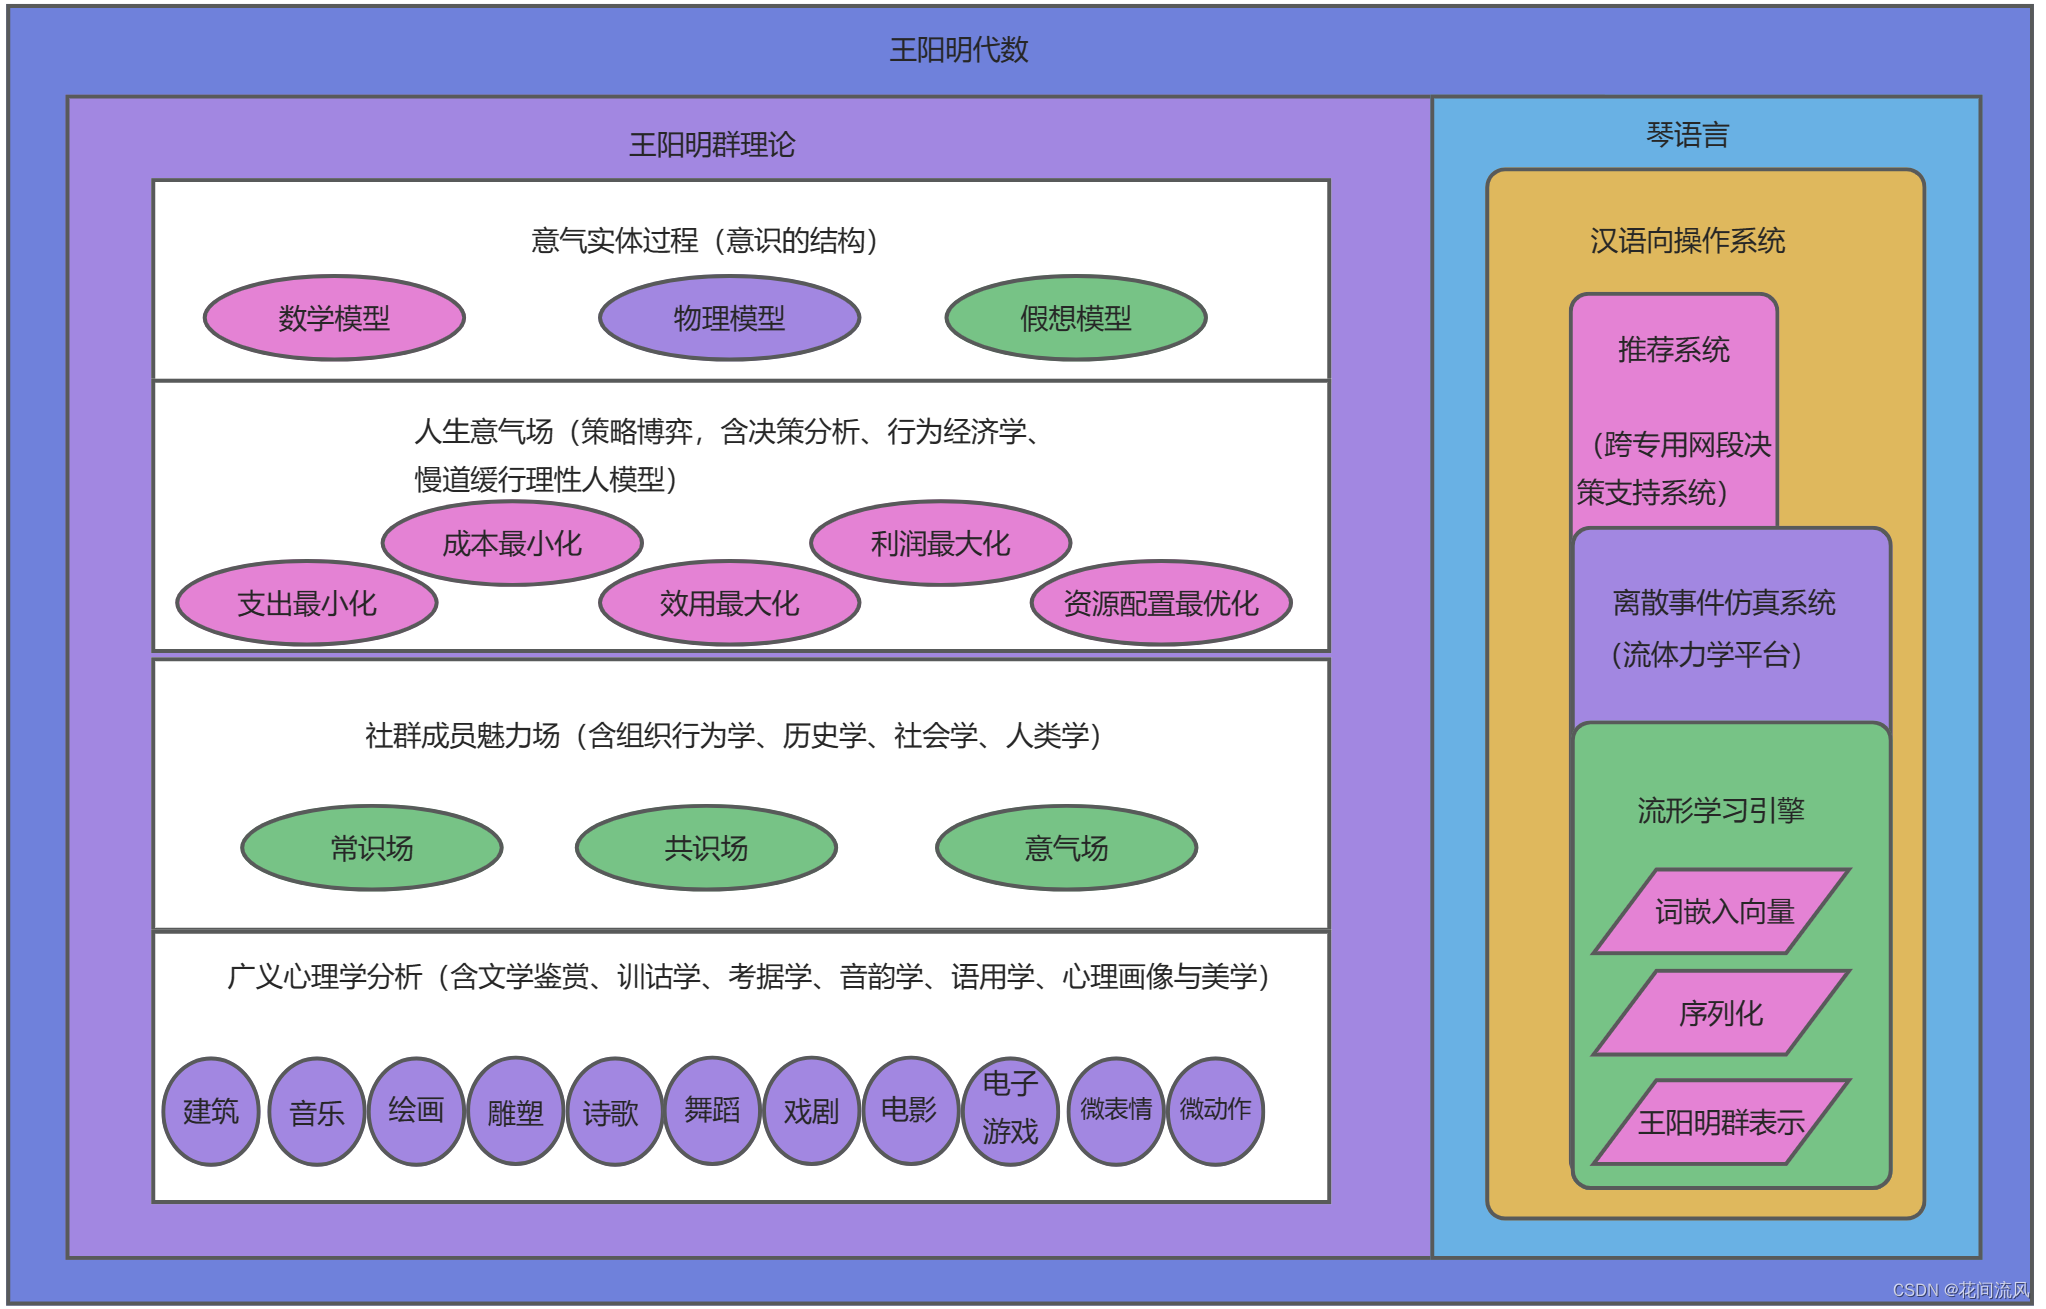The width and height of the screenshot is (2046, 1309).
Task: Select the 电子游戏 circle node
Action: click(1009, 1111)
